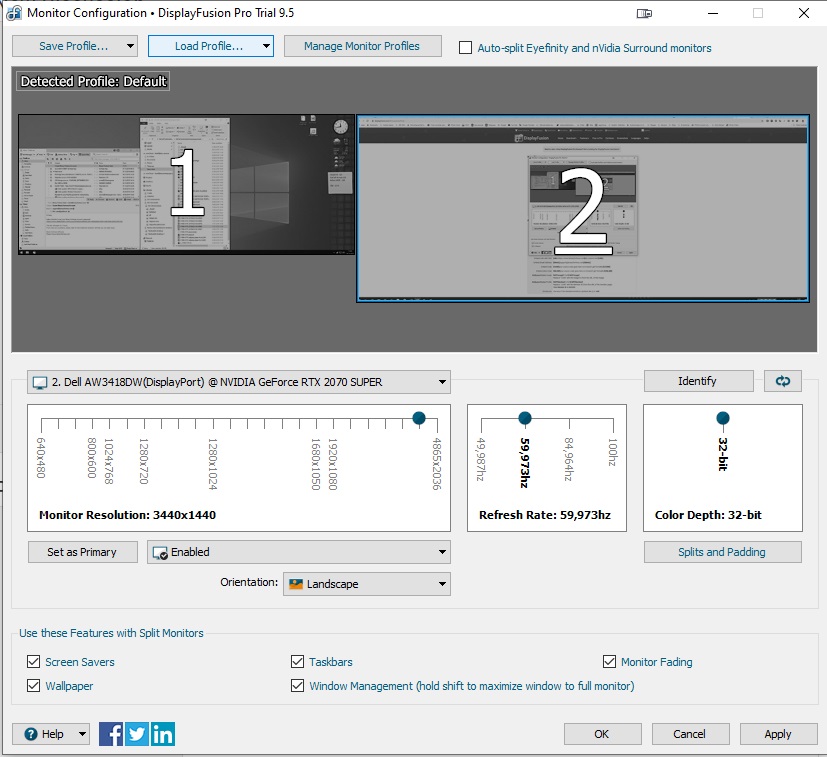Click the Help question mark icon
The image size is (827, 757).
coord(31,734)
